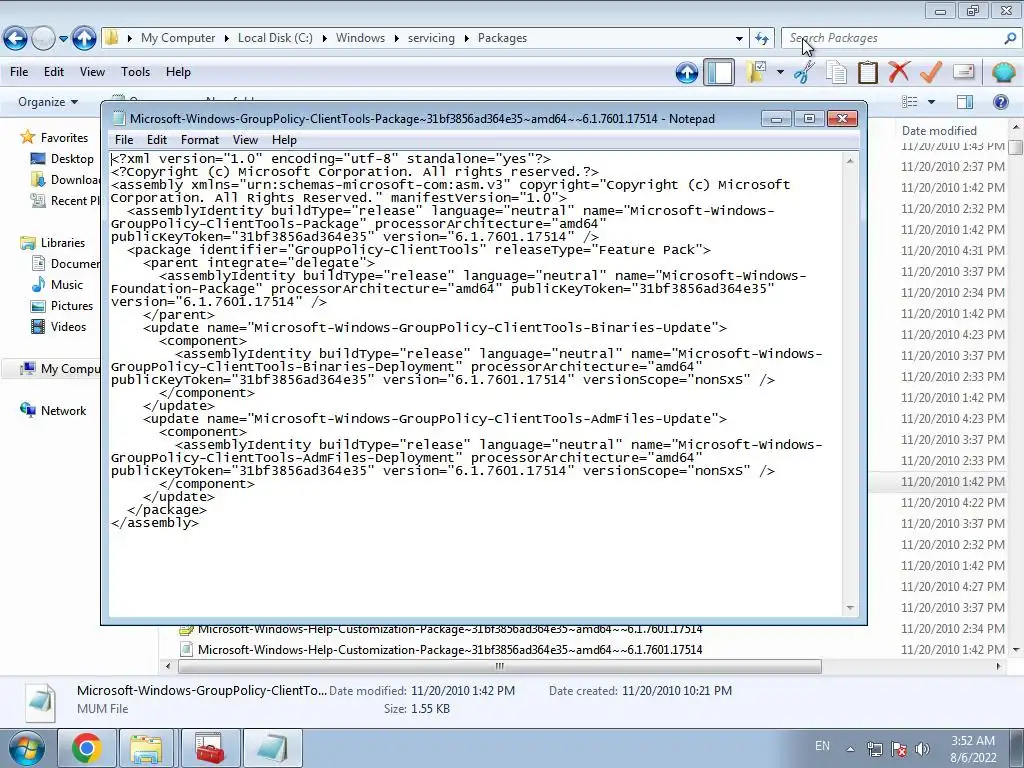Viewport: 1024px width, 768px height.
Task: Click the date cell '11/20/2010 4:31 PM'
Action: pos(953,251)
